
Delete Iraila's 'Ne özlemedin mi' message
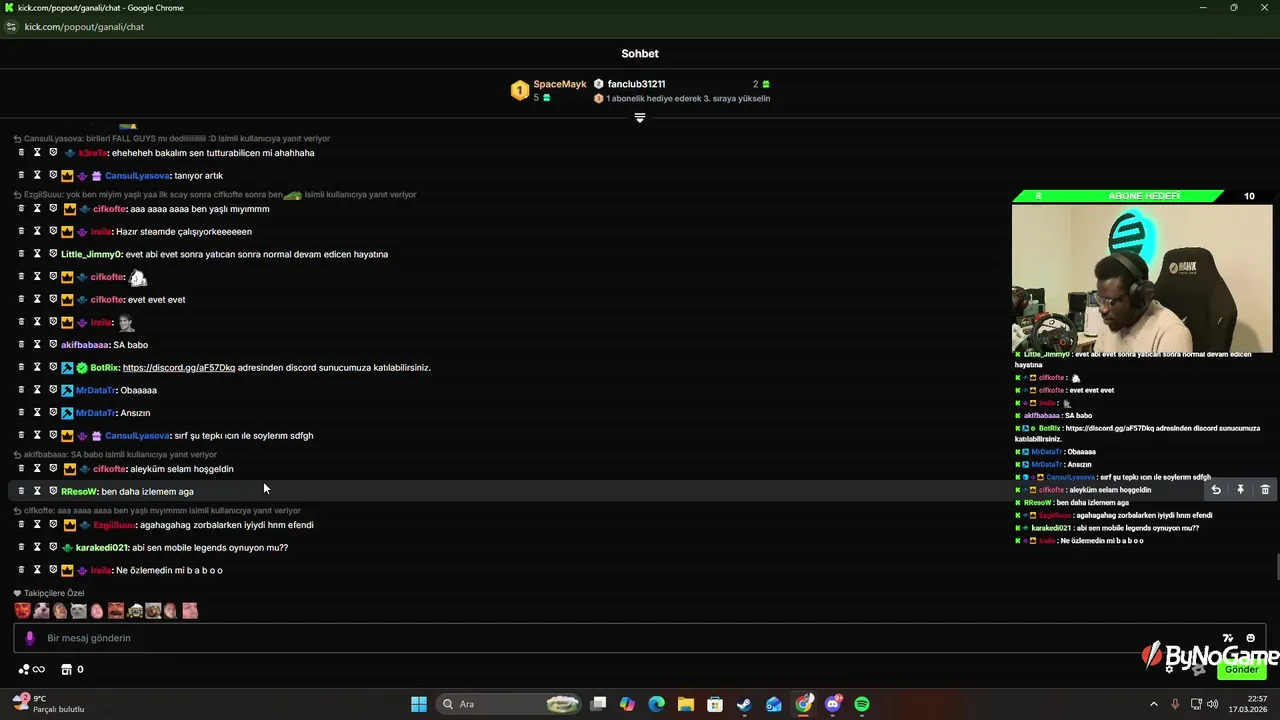coord(21,570)
